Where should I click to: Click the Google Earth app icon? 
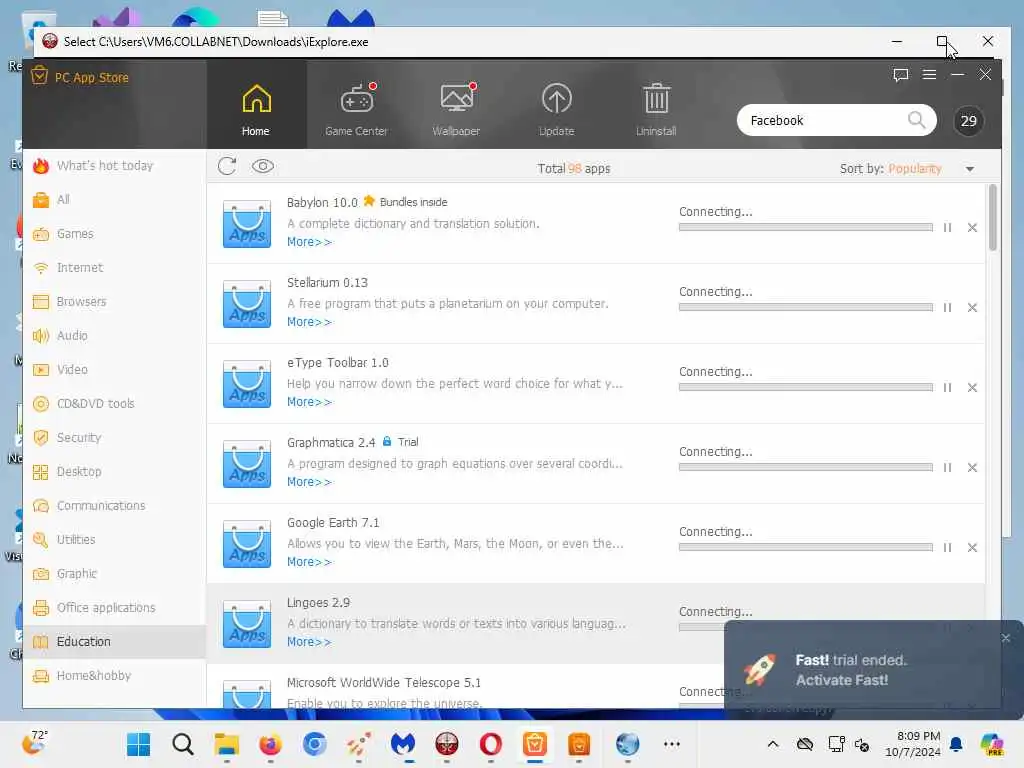(247, 544)
